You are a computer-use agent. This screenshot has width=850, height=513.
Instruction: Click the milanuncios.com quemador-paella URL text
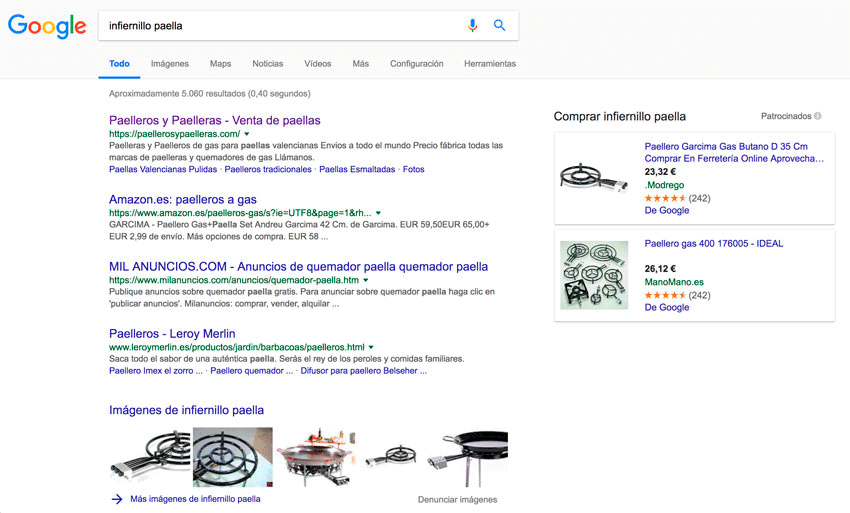pos(234,280)
